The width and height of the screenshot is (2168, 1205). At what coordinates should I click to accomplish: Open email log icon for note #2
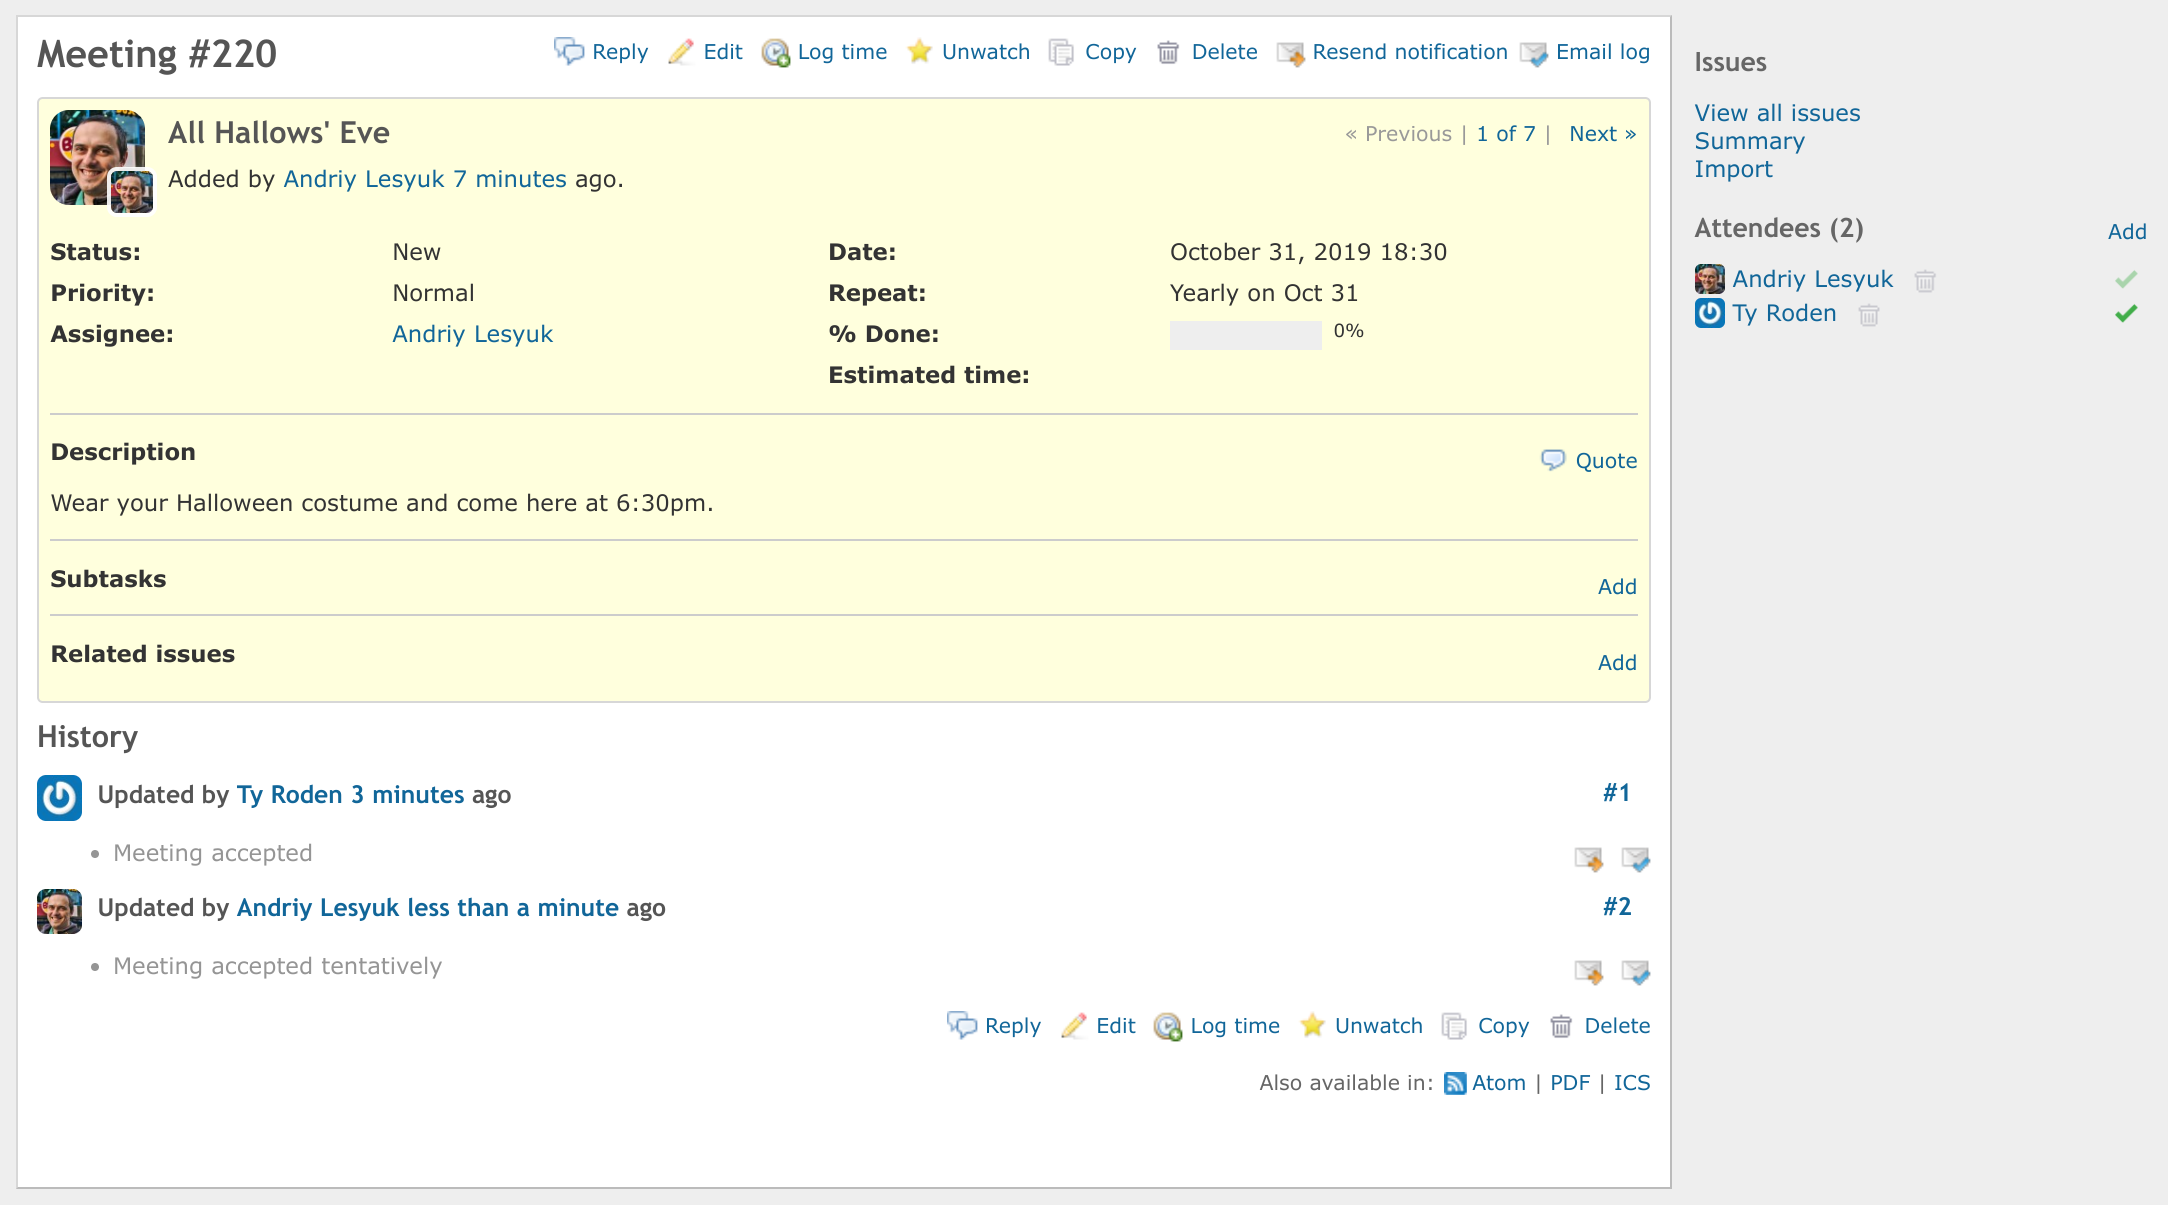[1636, 971]
